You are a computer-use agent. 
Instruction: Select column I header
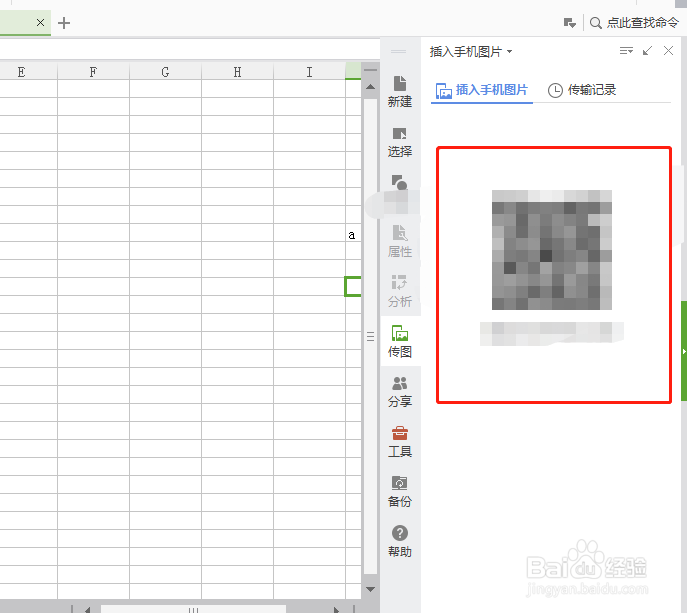click(x=309, y=72)
